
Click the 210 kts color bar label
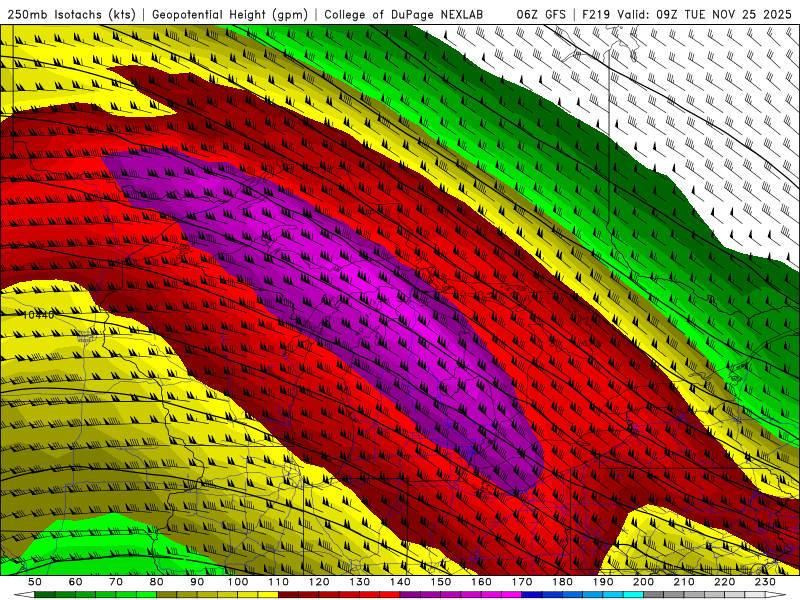pyautogui.click(x=684, y=582)
